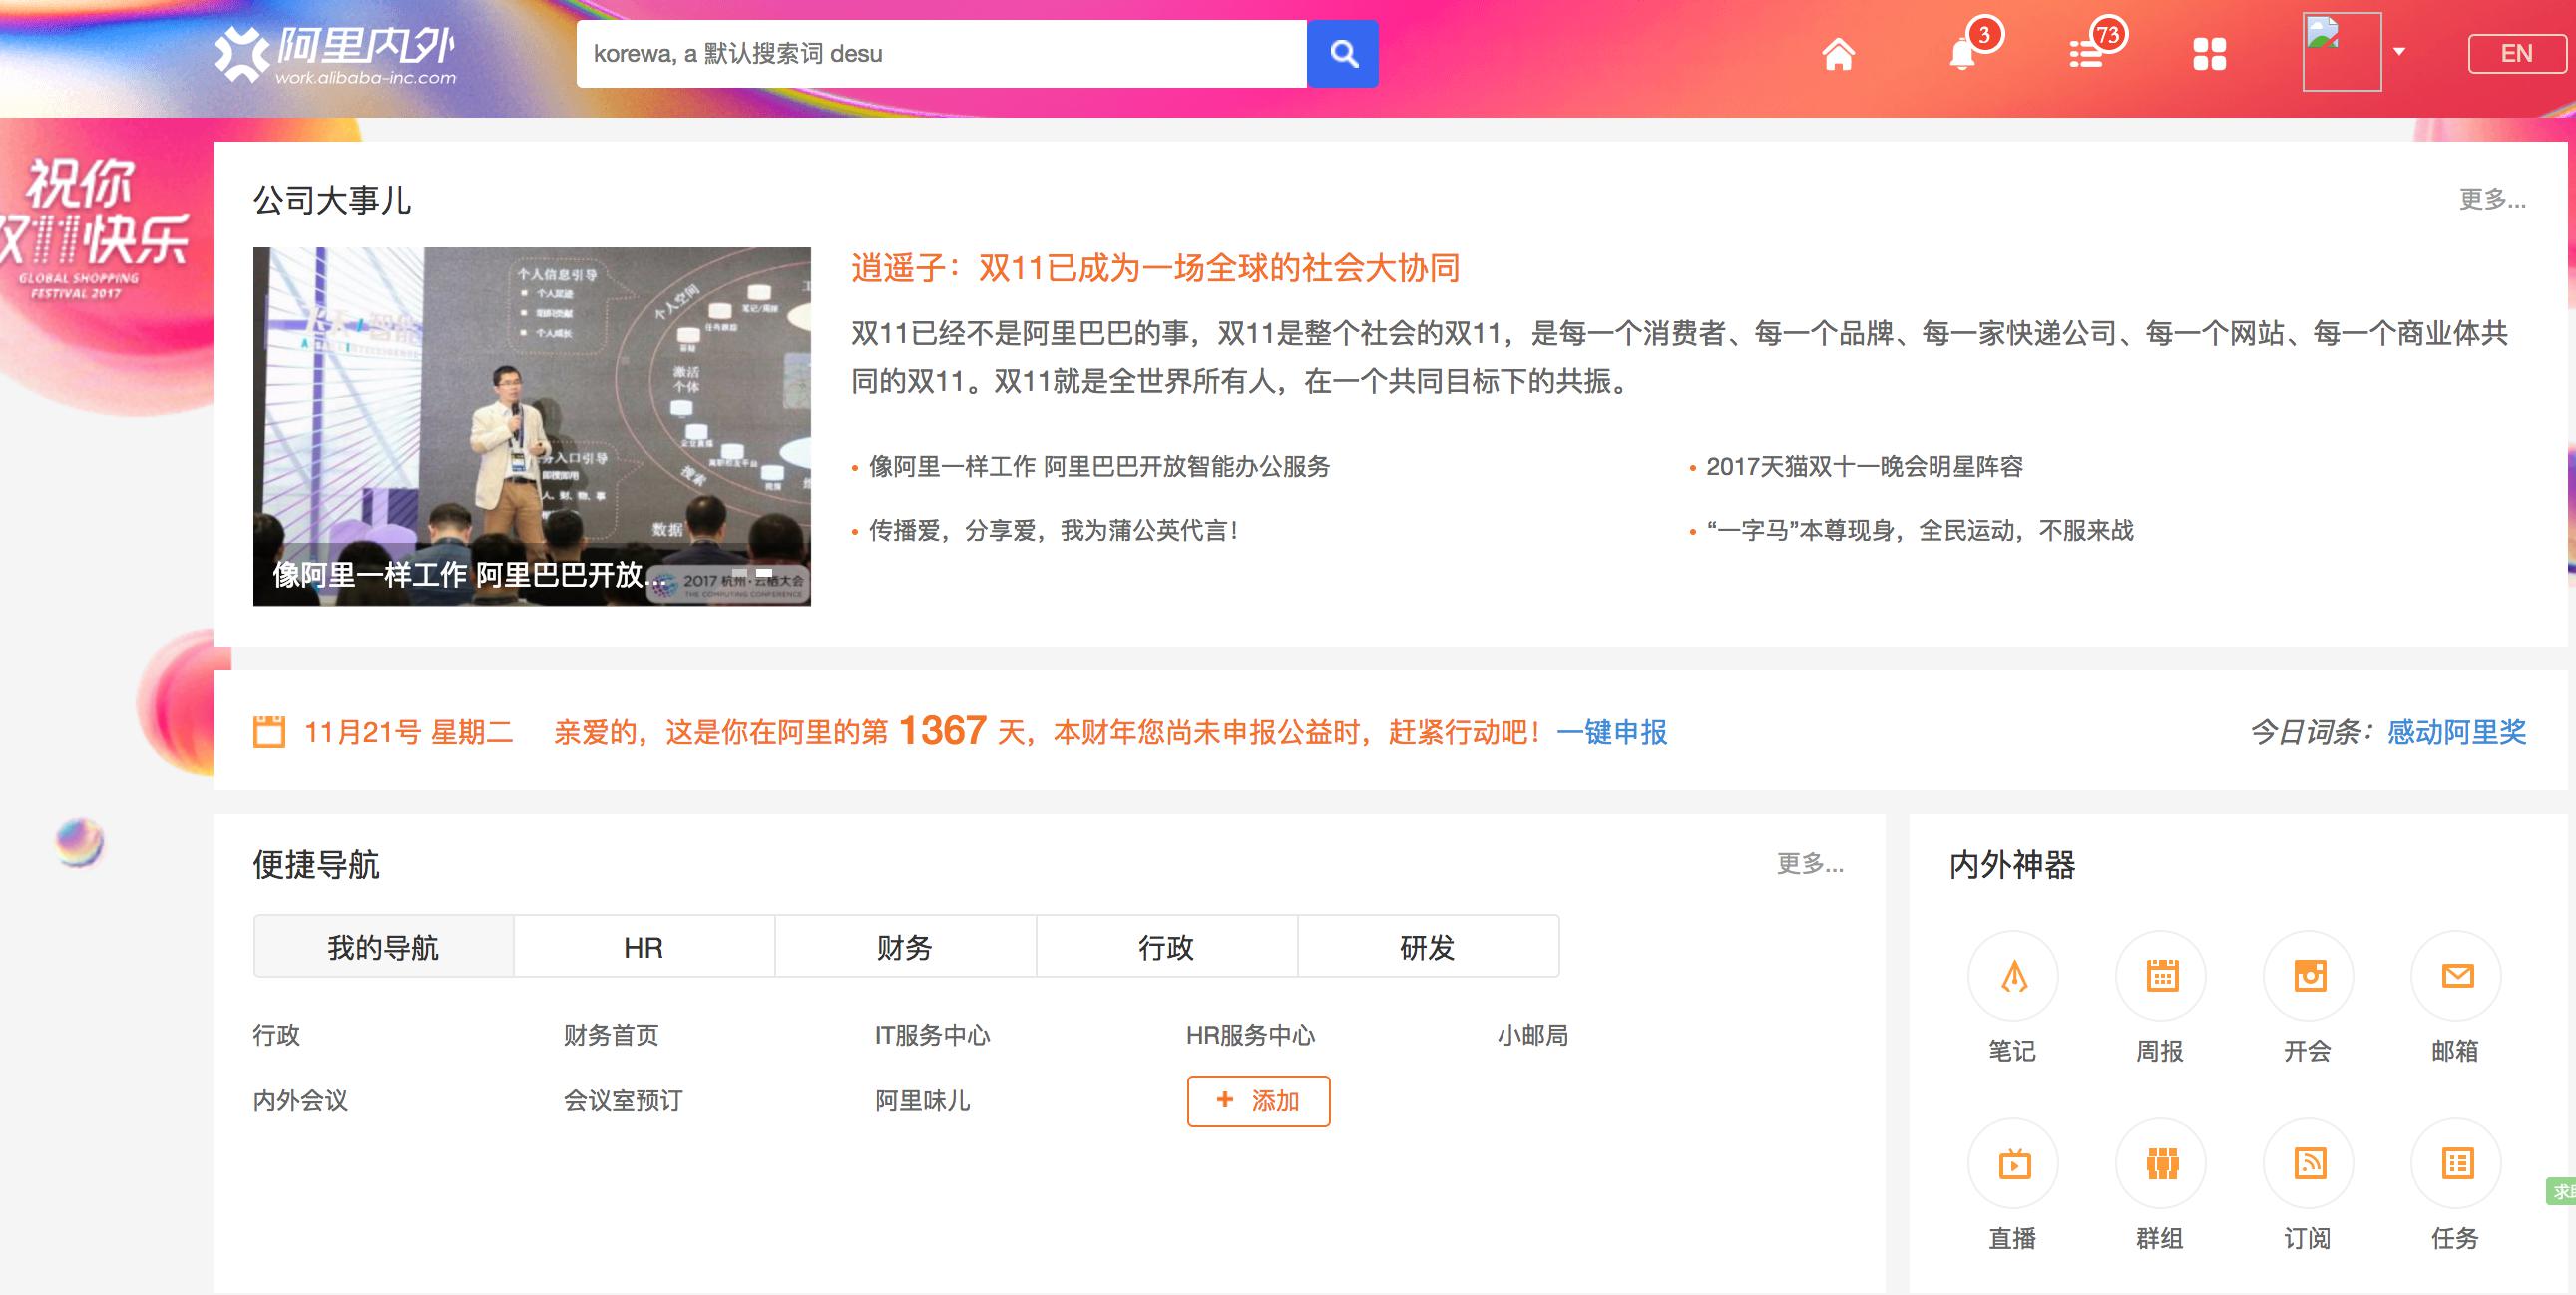2576x1295 pixels.
Task: Open 像阿里一样工作 阿里巴巴开放智能办公服务 bullet link
Action: click(x=1099, y=467)
